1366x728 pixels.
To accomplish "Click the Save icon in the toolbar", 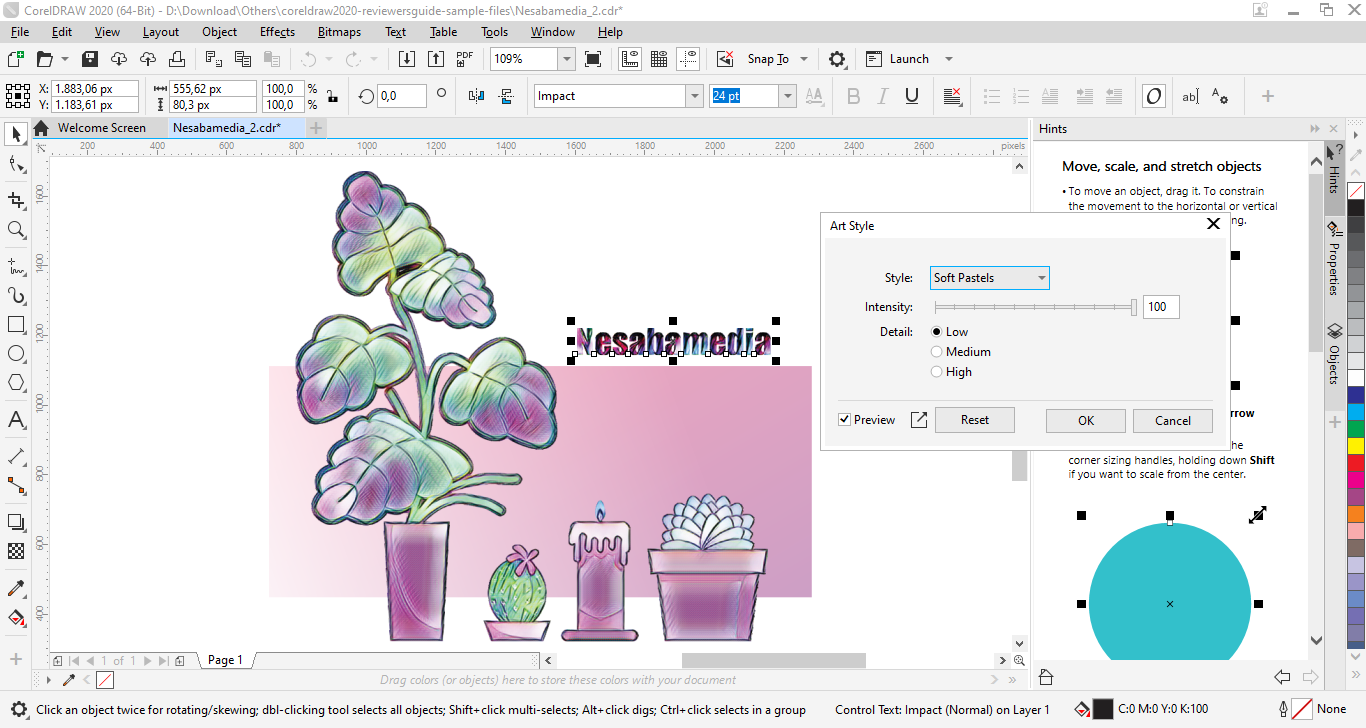I will tap(89, 59).
